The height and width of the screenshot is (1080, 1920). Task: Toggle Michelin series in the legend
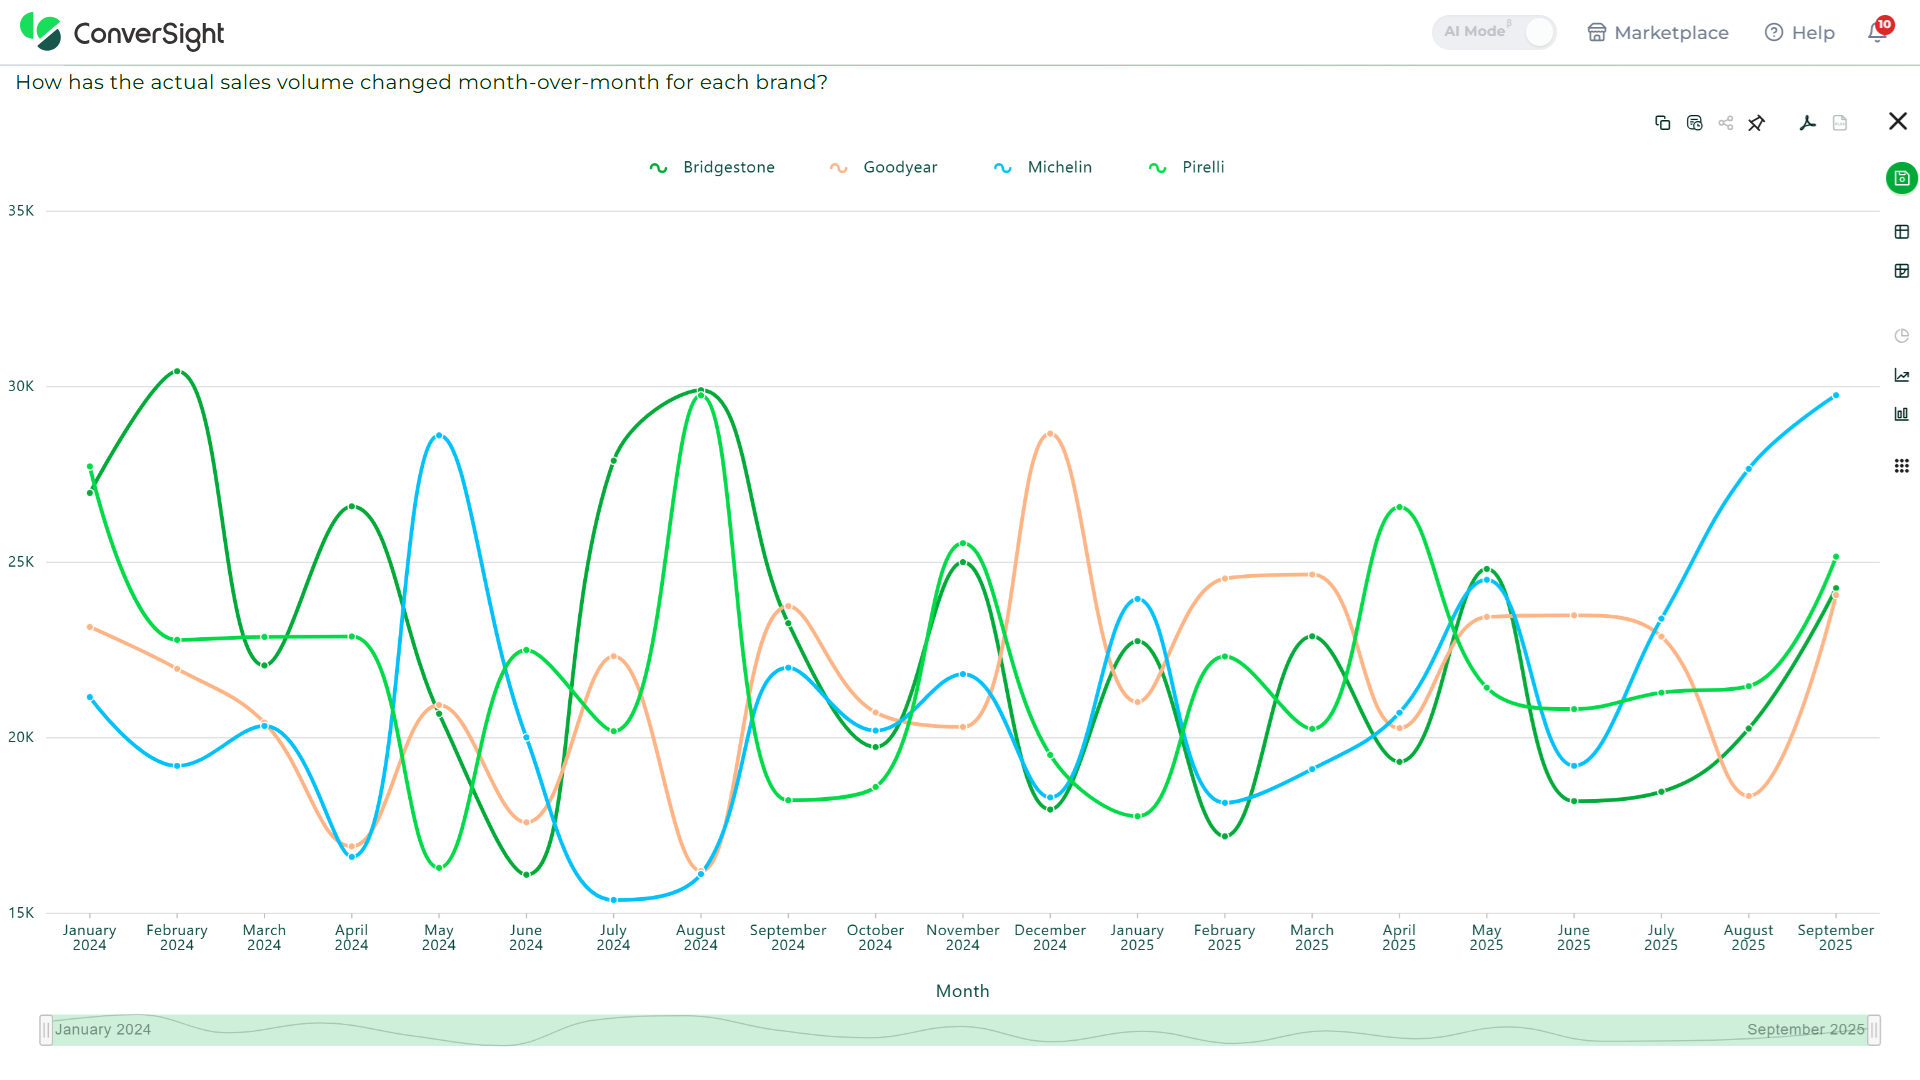(1043, 168)
